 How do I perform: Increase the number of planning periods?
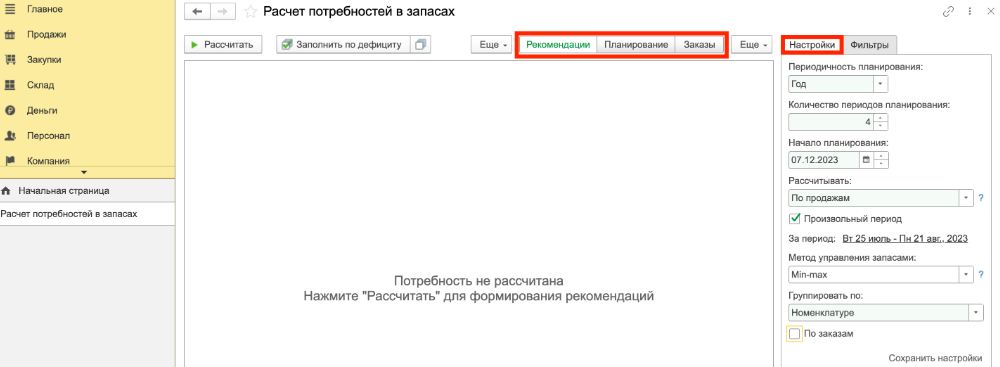881,117
